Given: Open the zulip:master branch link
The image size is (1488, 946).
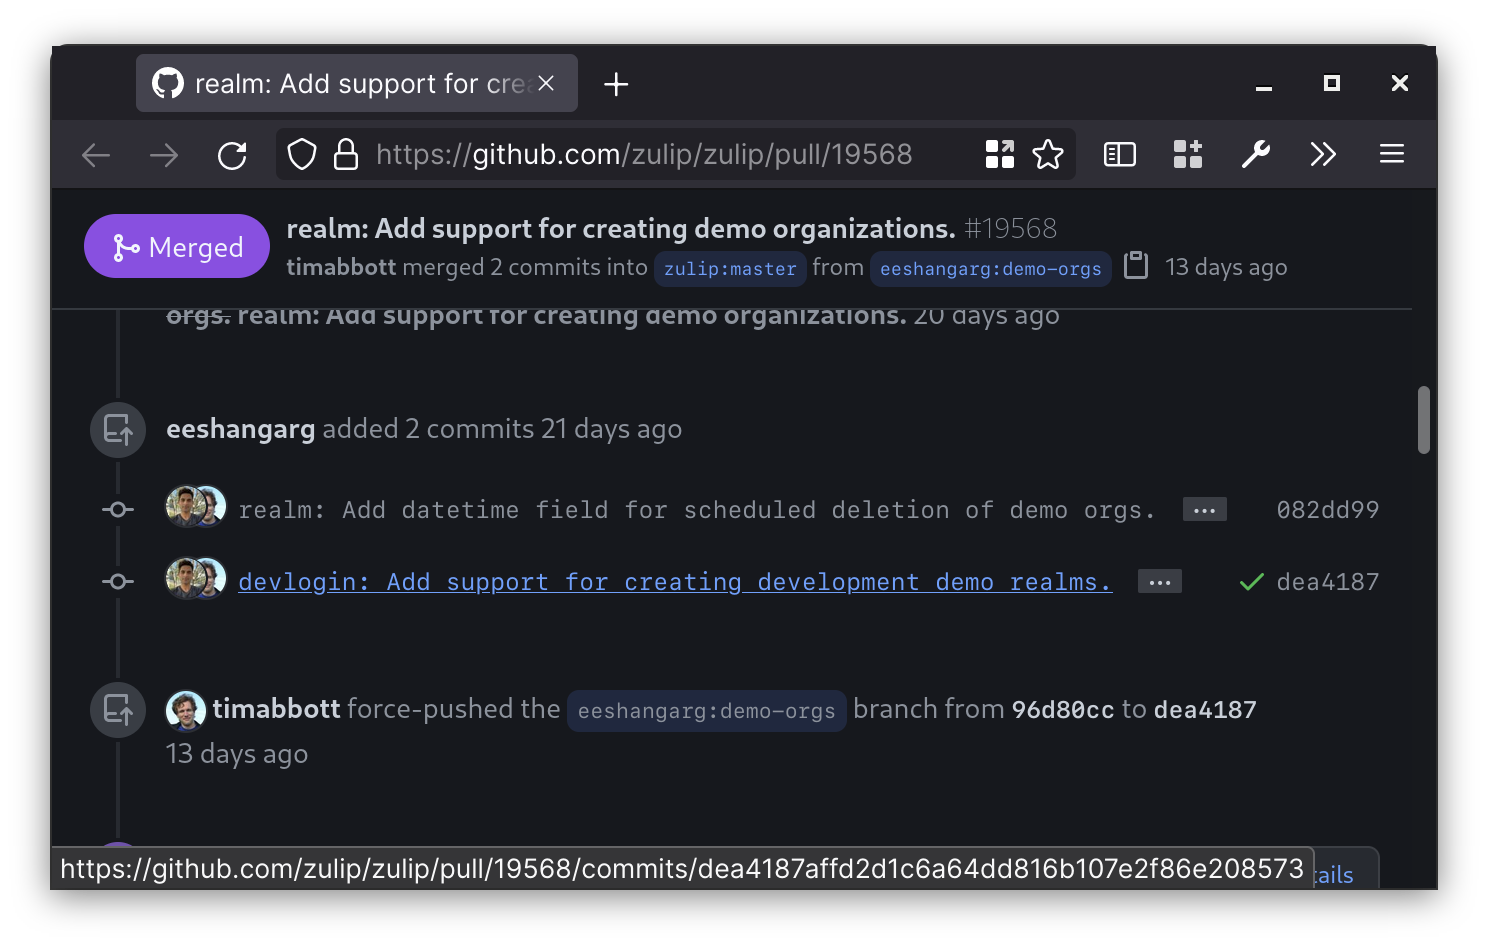Looking at the screenshot, I should [730, 269].
